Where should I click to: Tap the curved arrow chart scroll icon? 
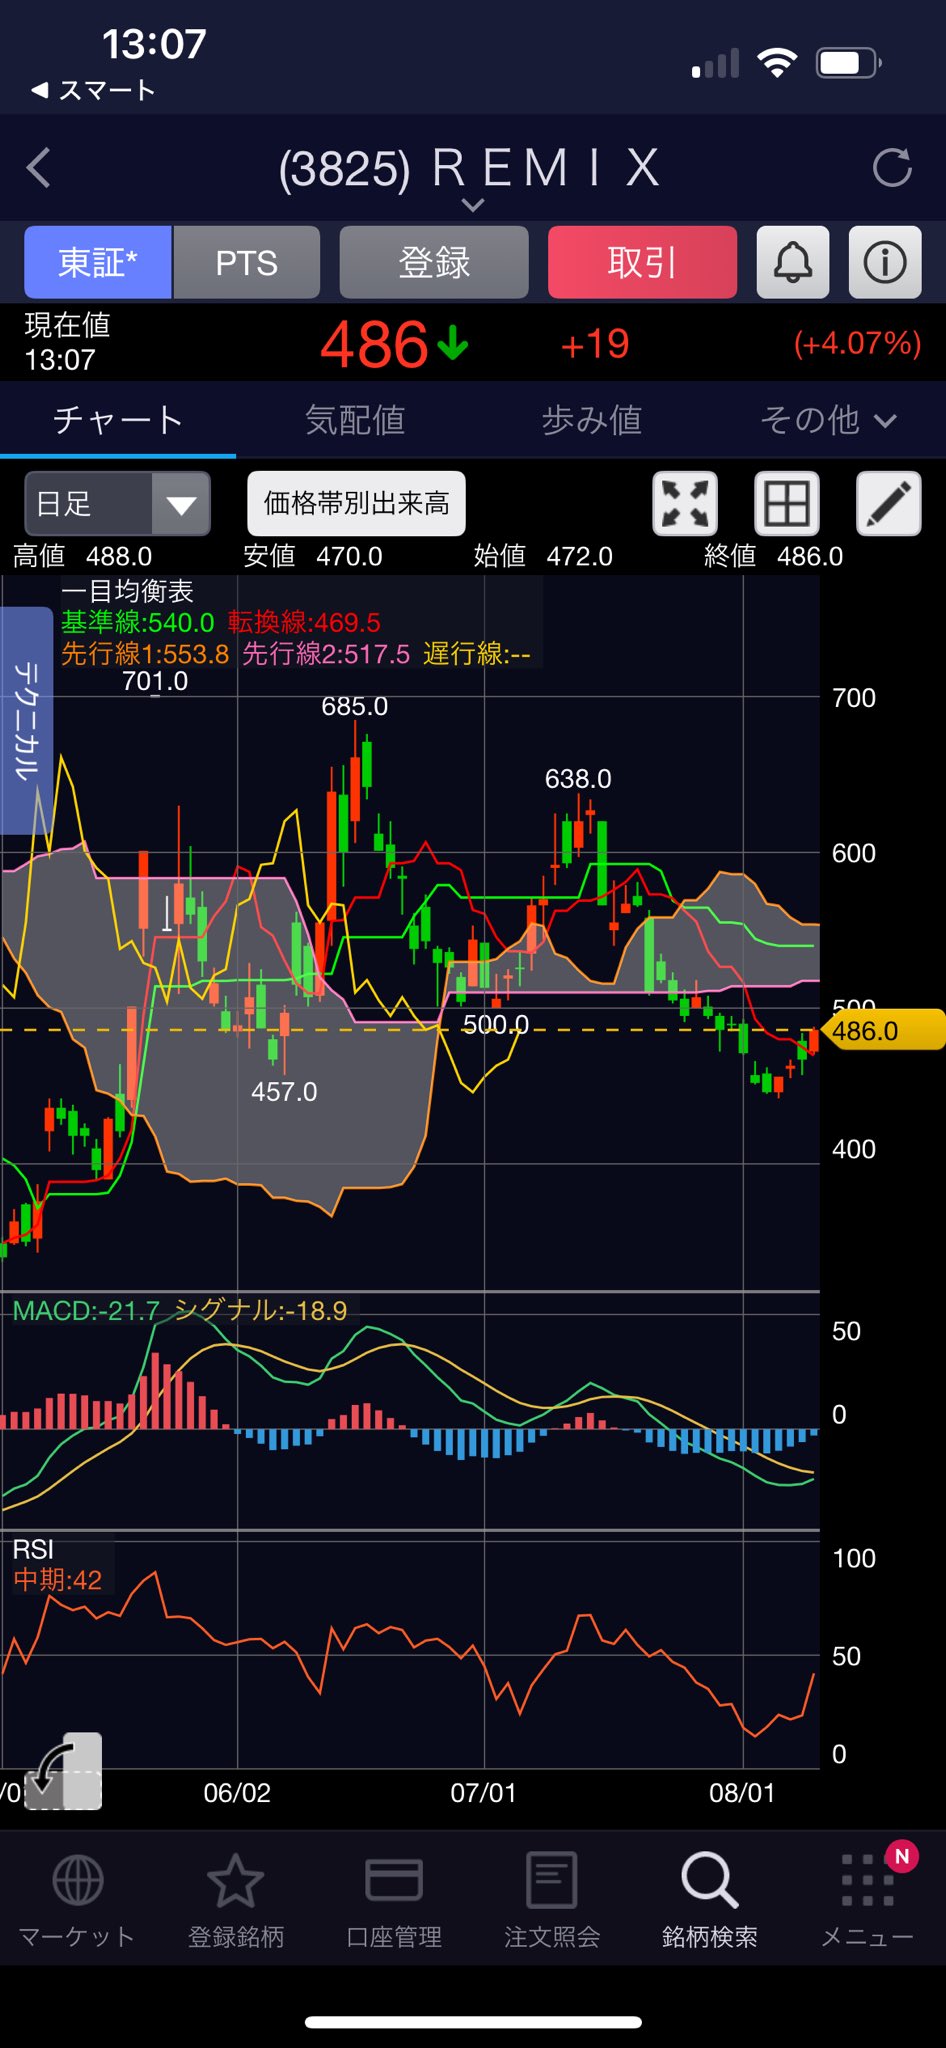tap(63, 1772)
